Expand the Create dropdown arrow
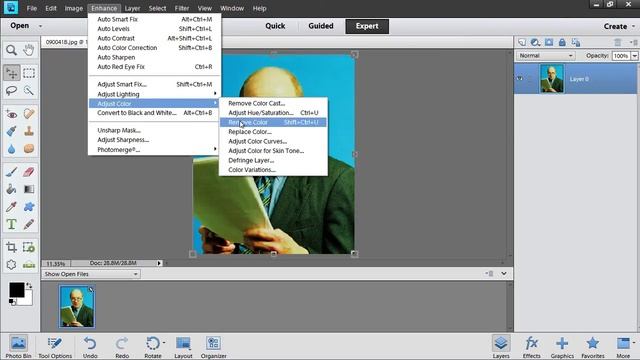This screenshot has height=360, width=640. pos(633,26)
